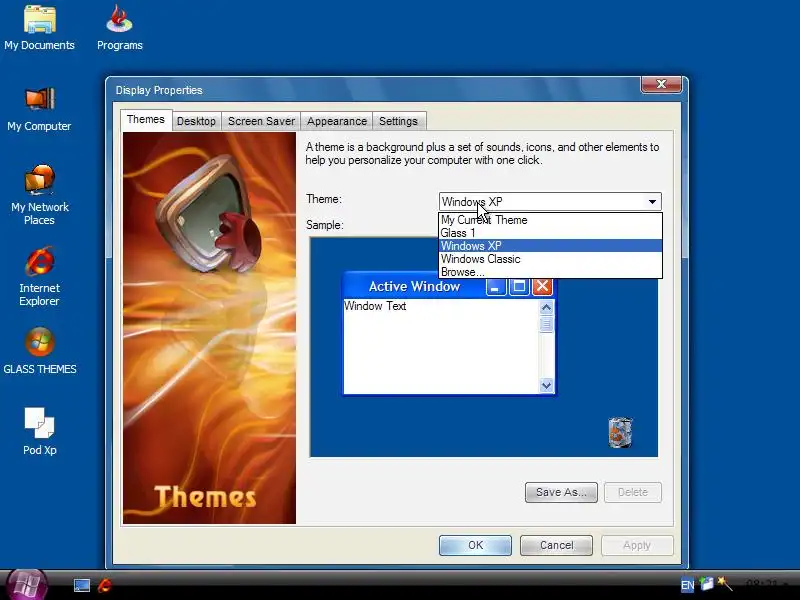Click the sample window minimize button
800x600 pixels.
coord(495,287)
